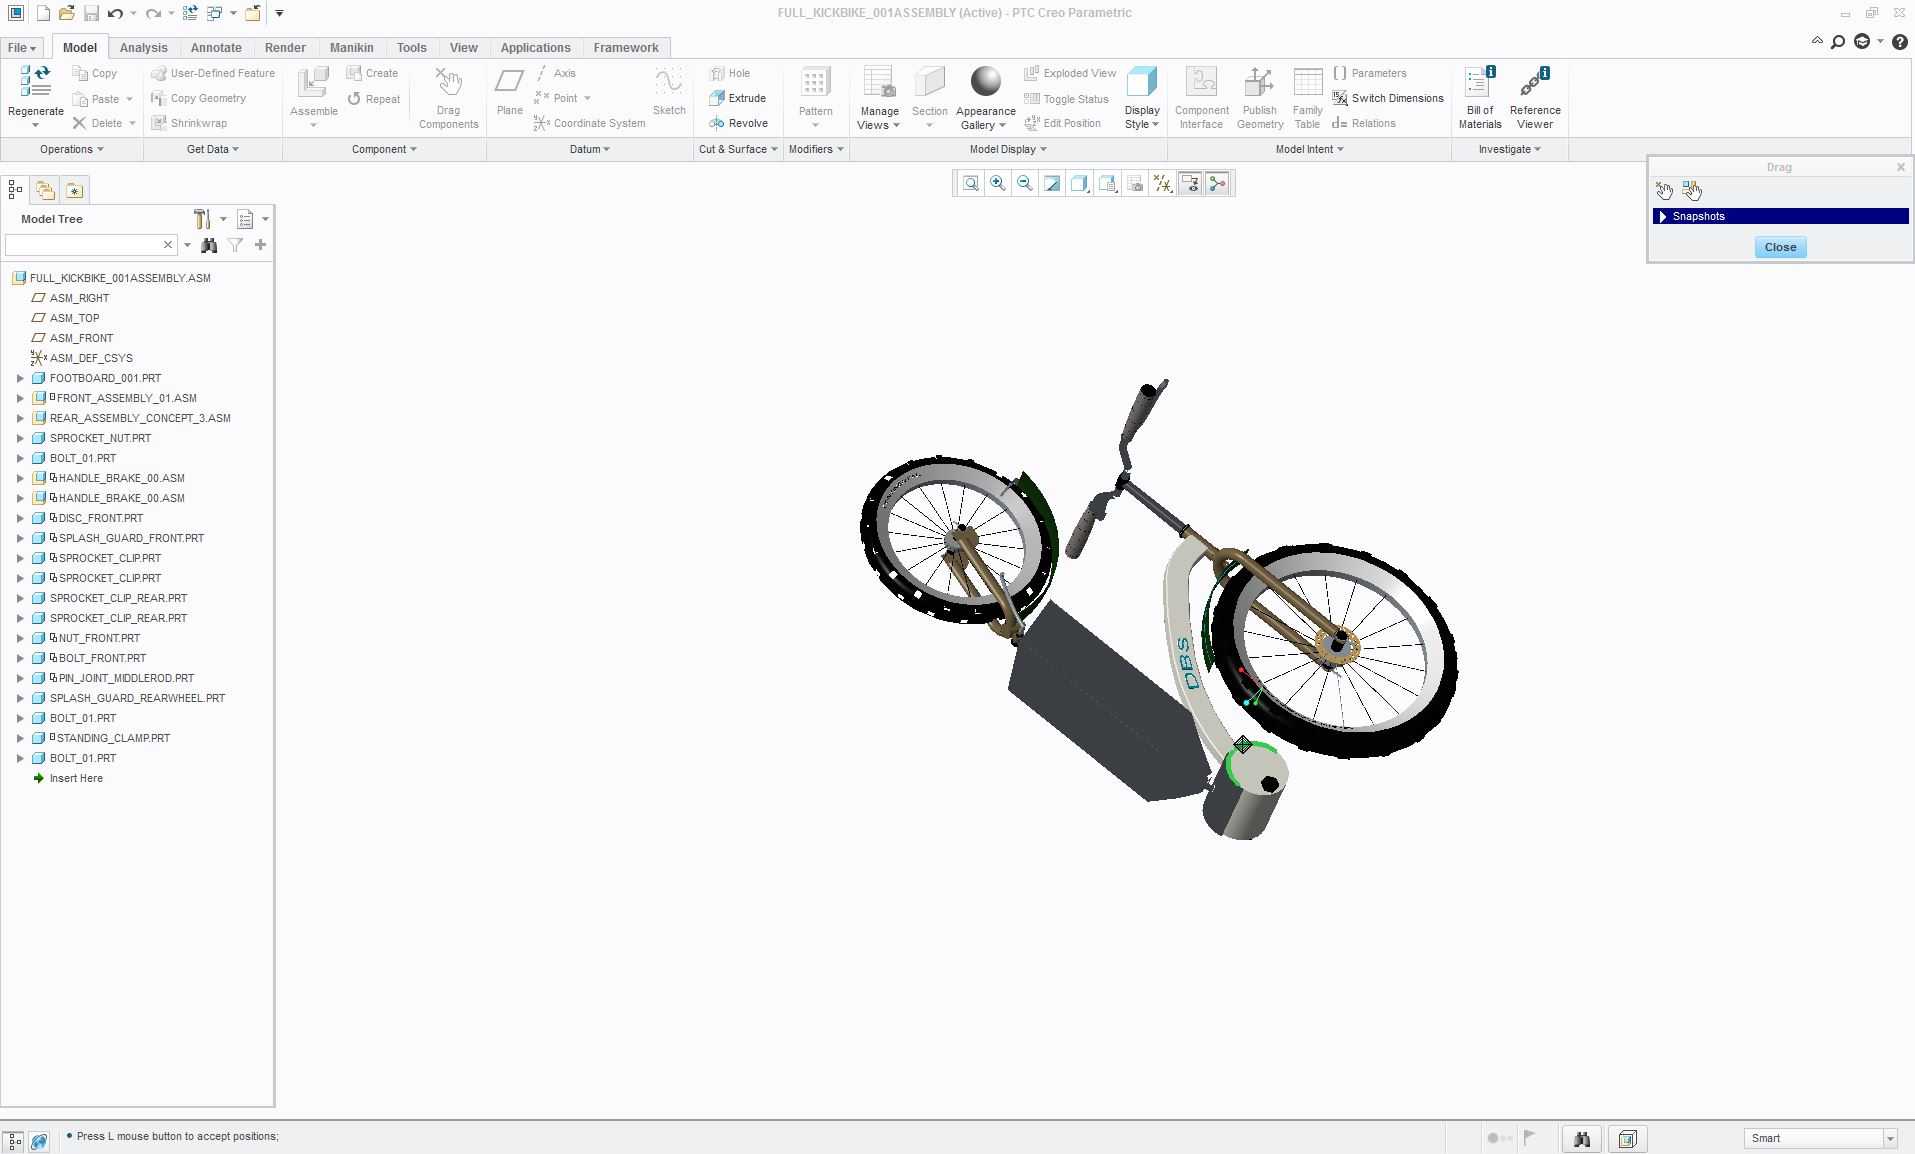Click the Coordinate System button

click(589, 123)
